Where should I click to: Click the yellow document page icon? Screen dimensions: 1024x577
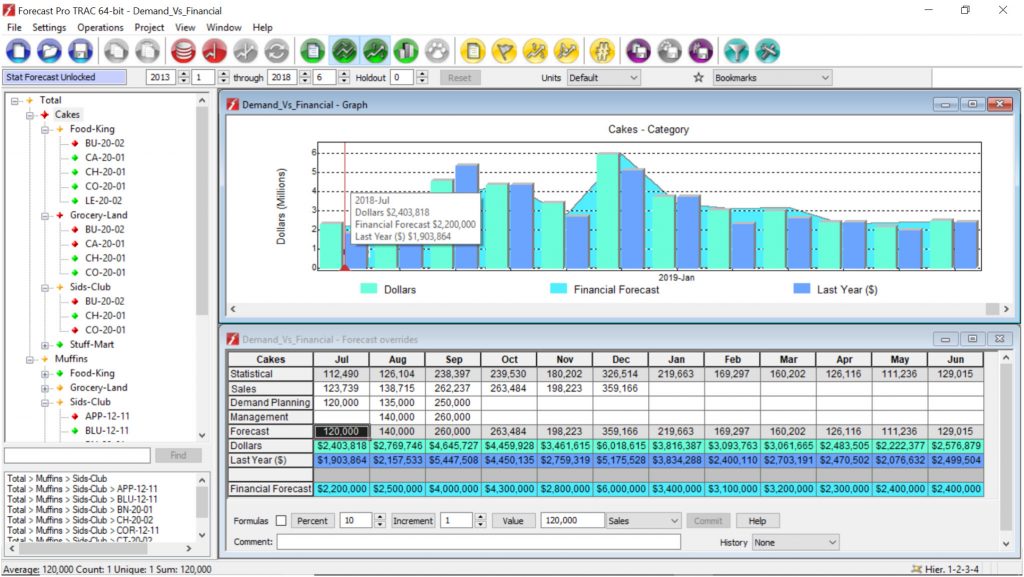[x=473, y=51]
